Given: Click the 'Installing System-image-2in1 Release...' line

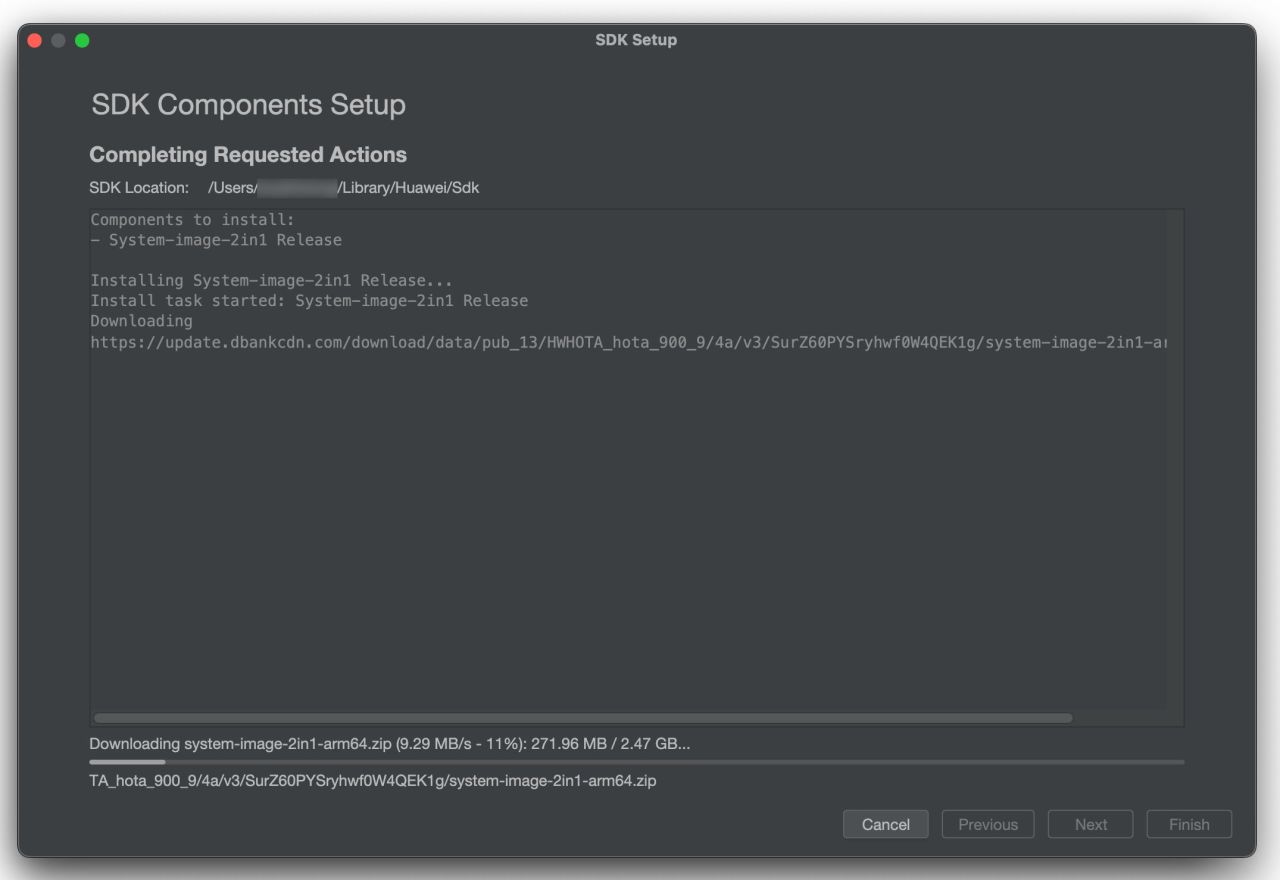Looking at the screenshot, I should pos(271,281).
